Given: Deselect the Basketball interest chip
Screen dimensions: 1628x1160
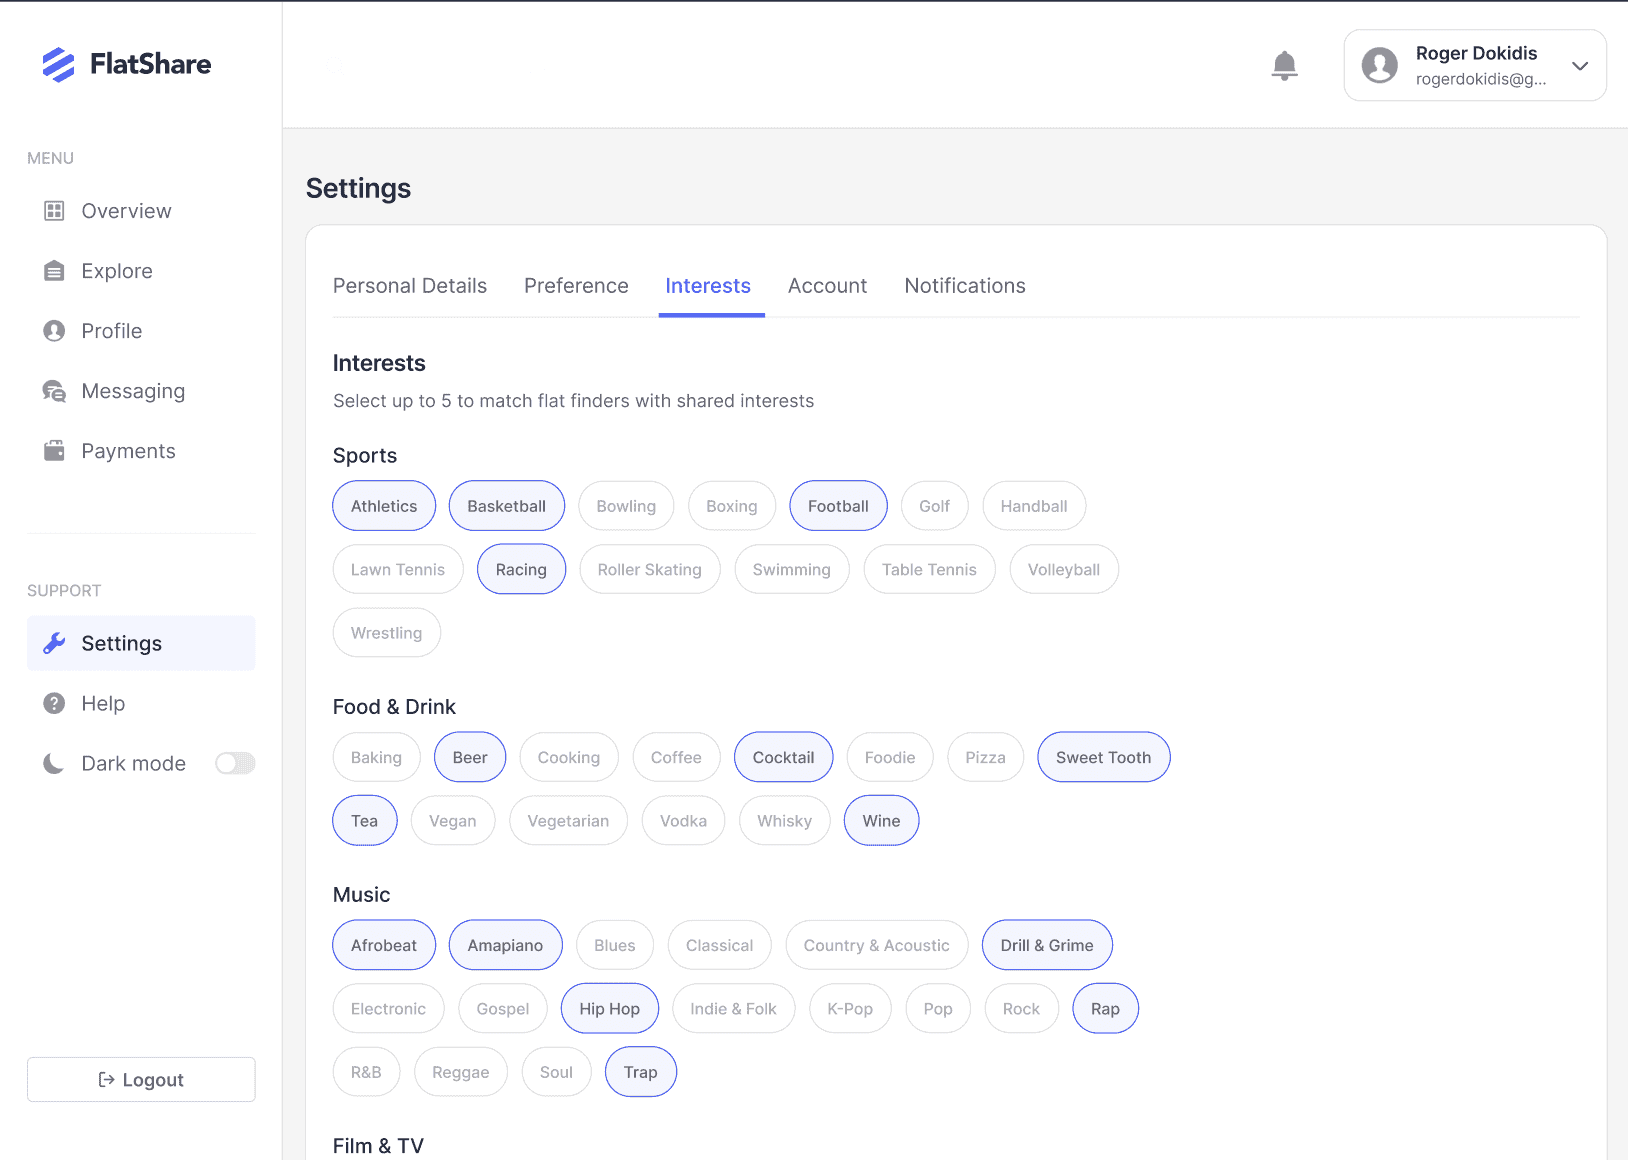Looking at the screenshot, I should pos(507,506).
